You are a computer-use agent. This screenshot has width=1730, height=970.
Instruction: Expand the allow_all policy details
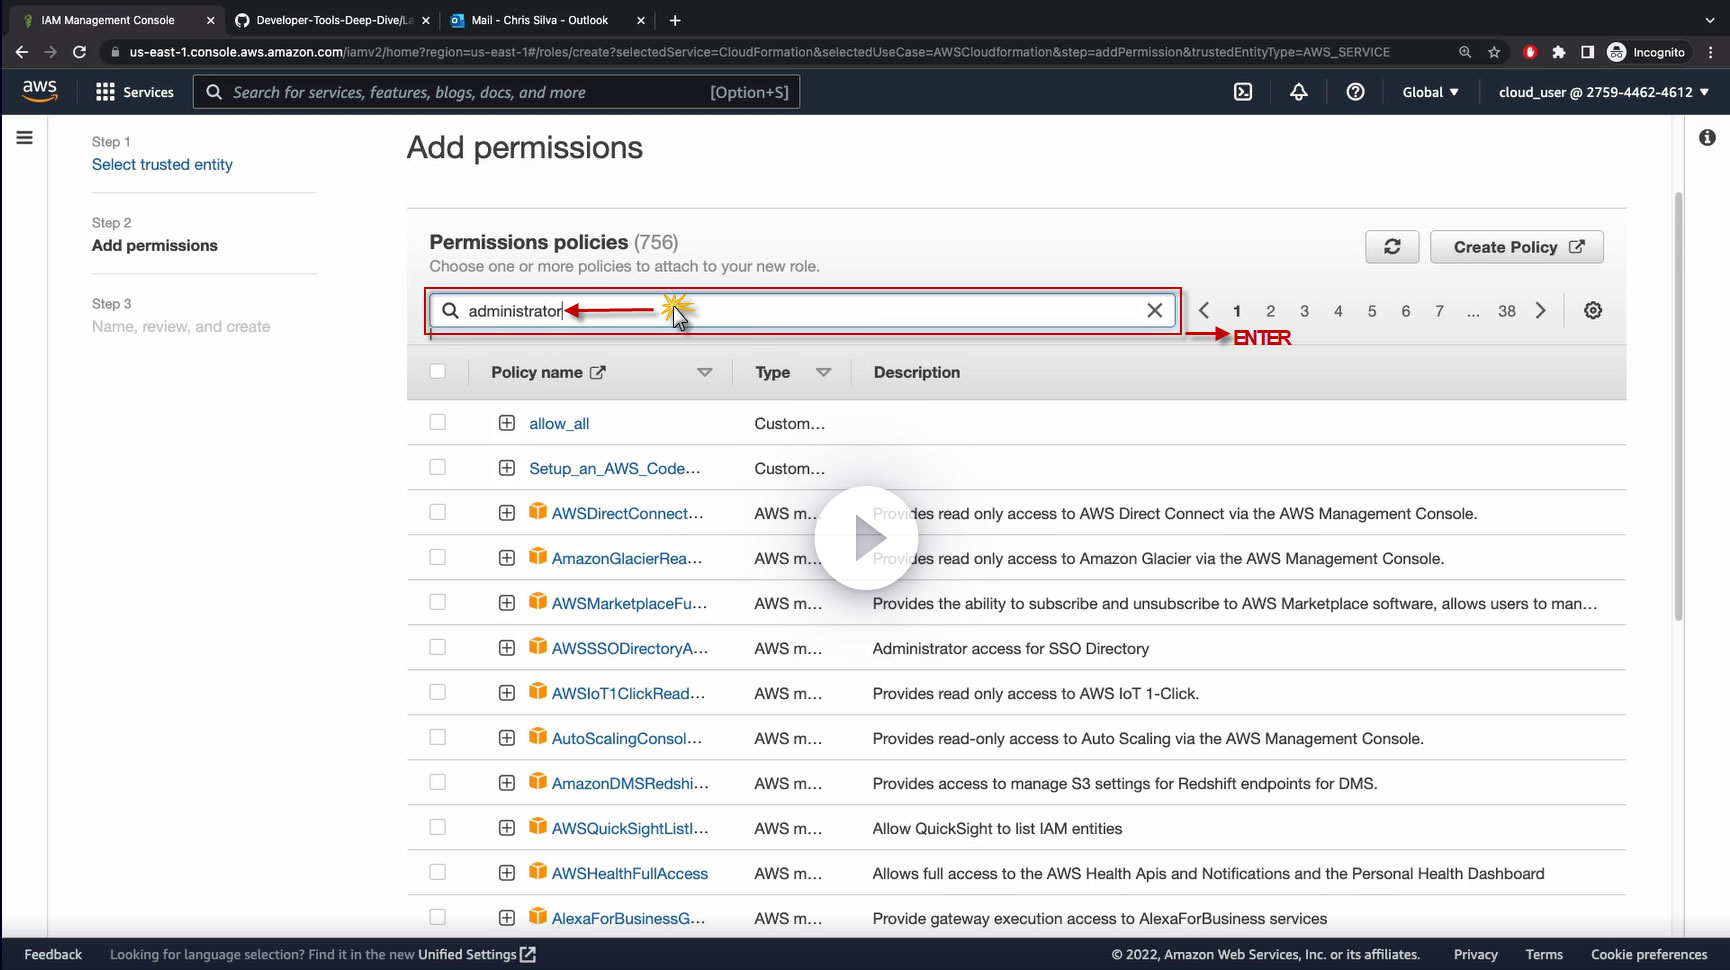click(x=507, y=423)
